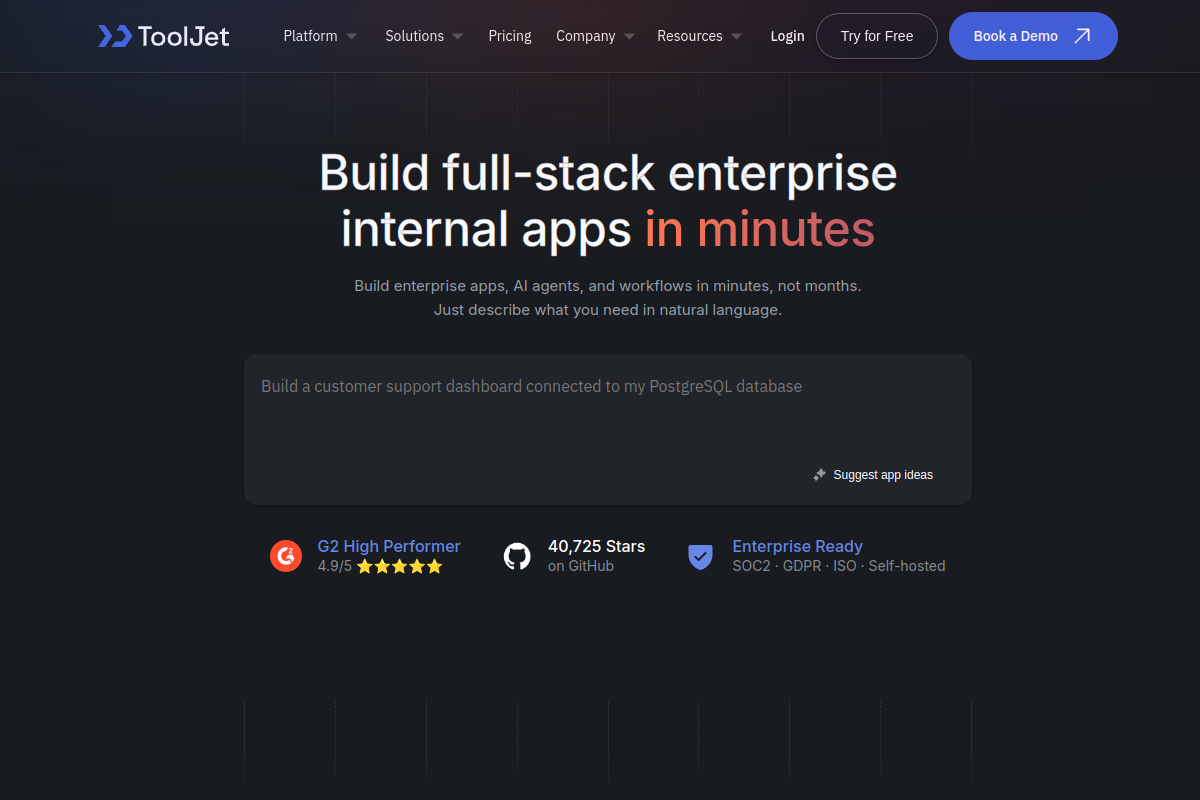Click the five-star rating icons

[x=399, y=566]
